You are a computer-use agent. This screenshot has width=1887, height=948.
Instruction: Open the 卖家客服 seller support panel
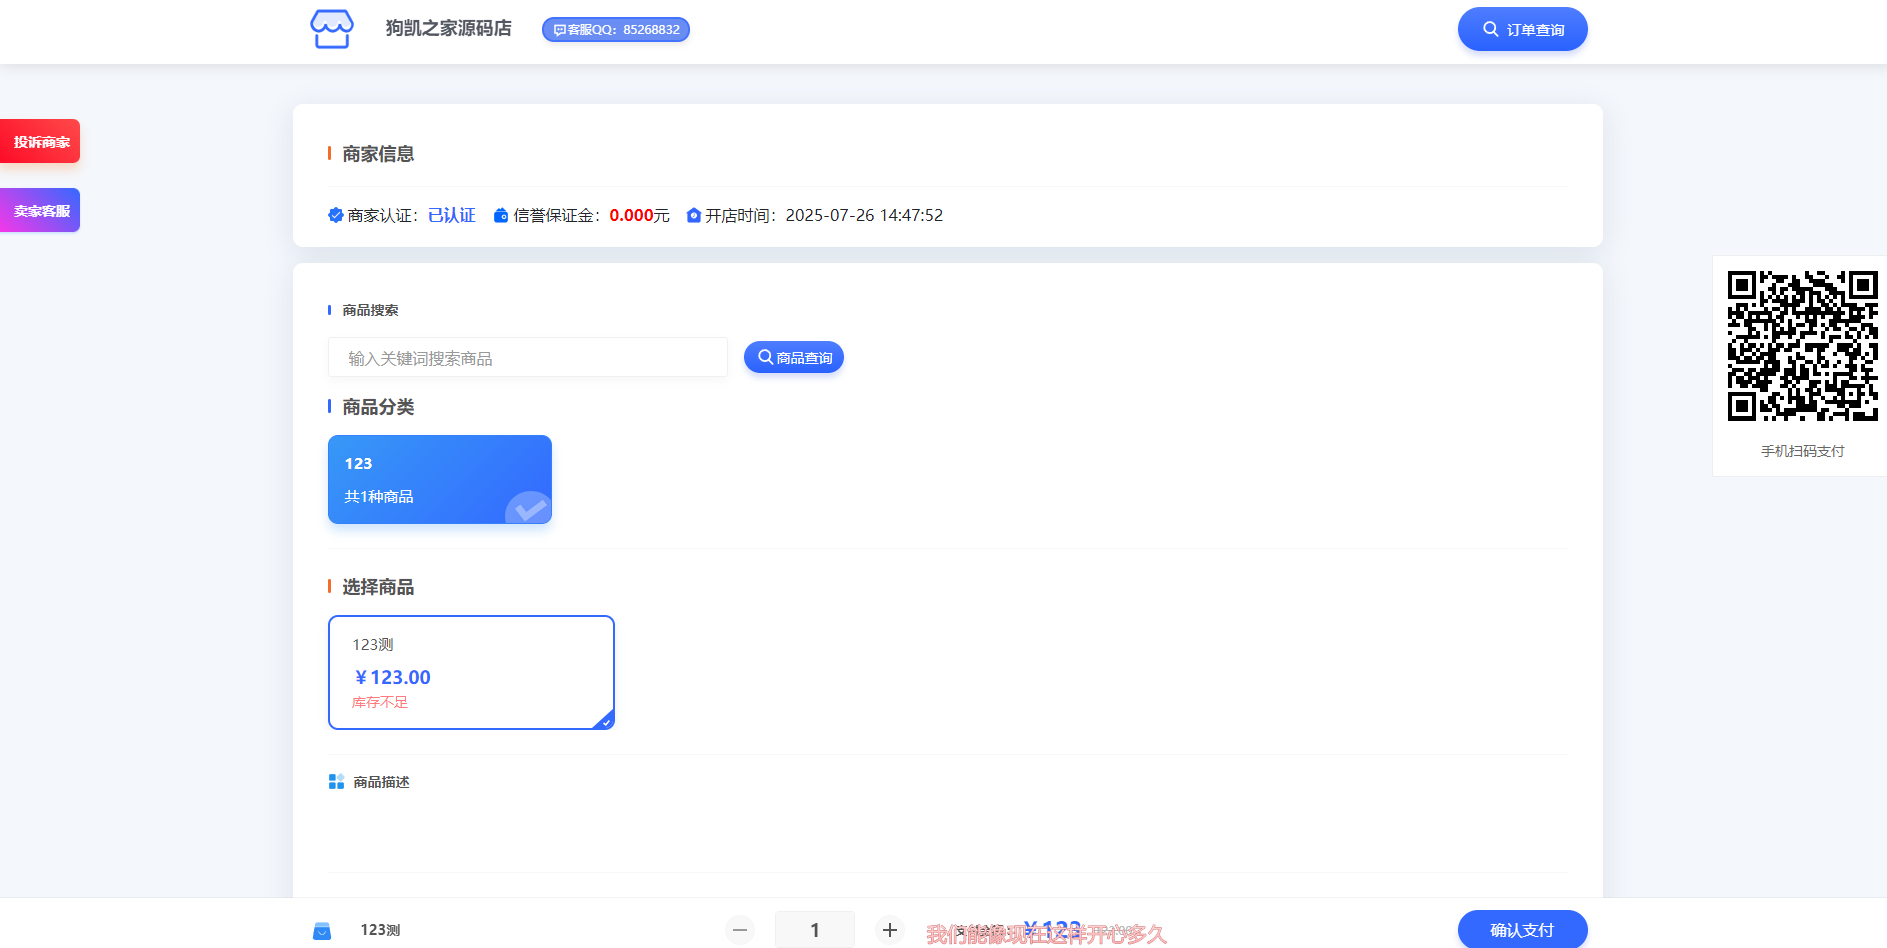click(x=40, y=210)
